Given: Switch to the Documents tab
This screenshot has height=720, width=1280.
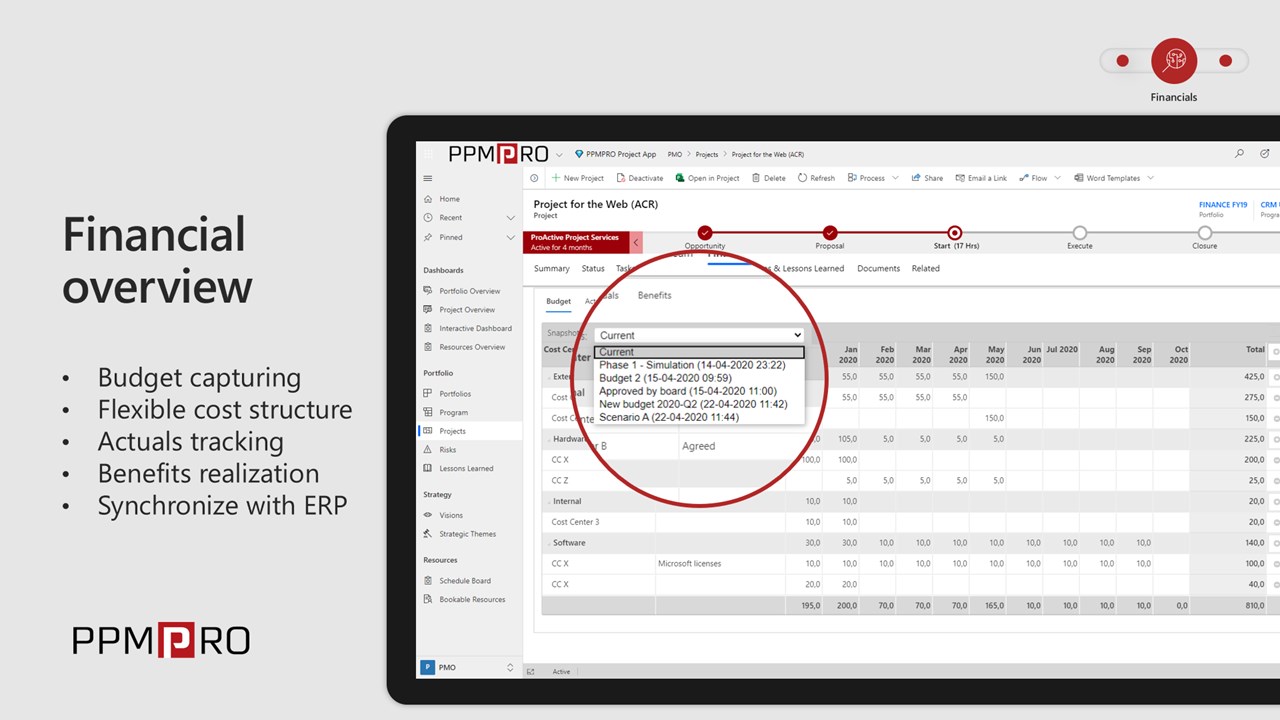Looking at the screenshot, I should pyautogui.click(x=878, y=268).
